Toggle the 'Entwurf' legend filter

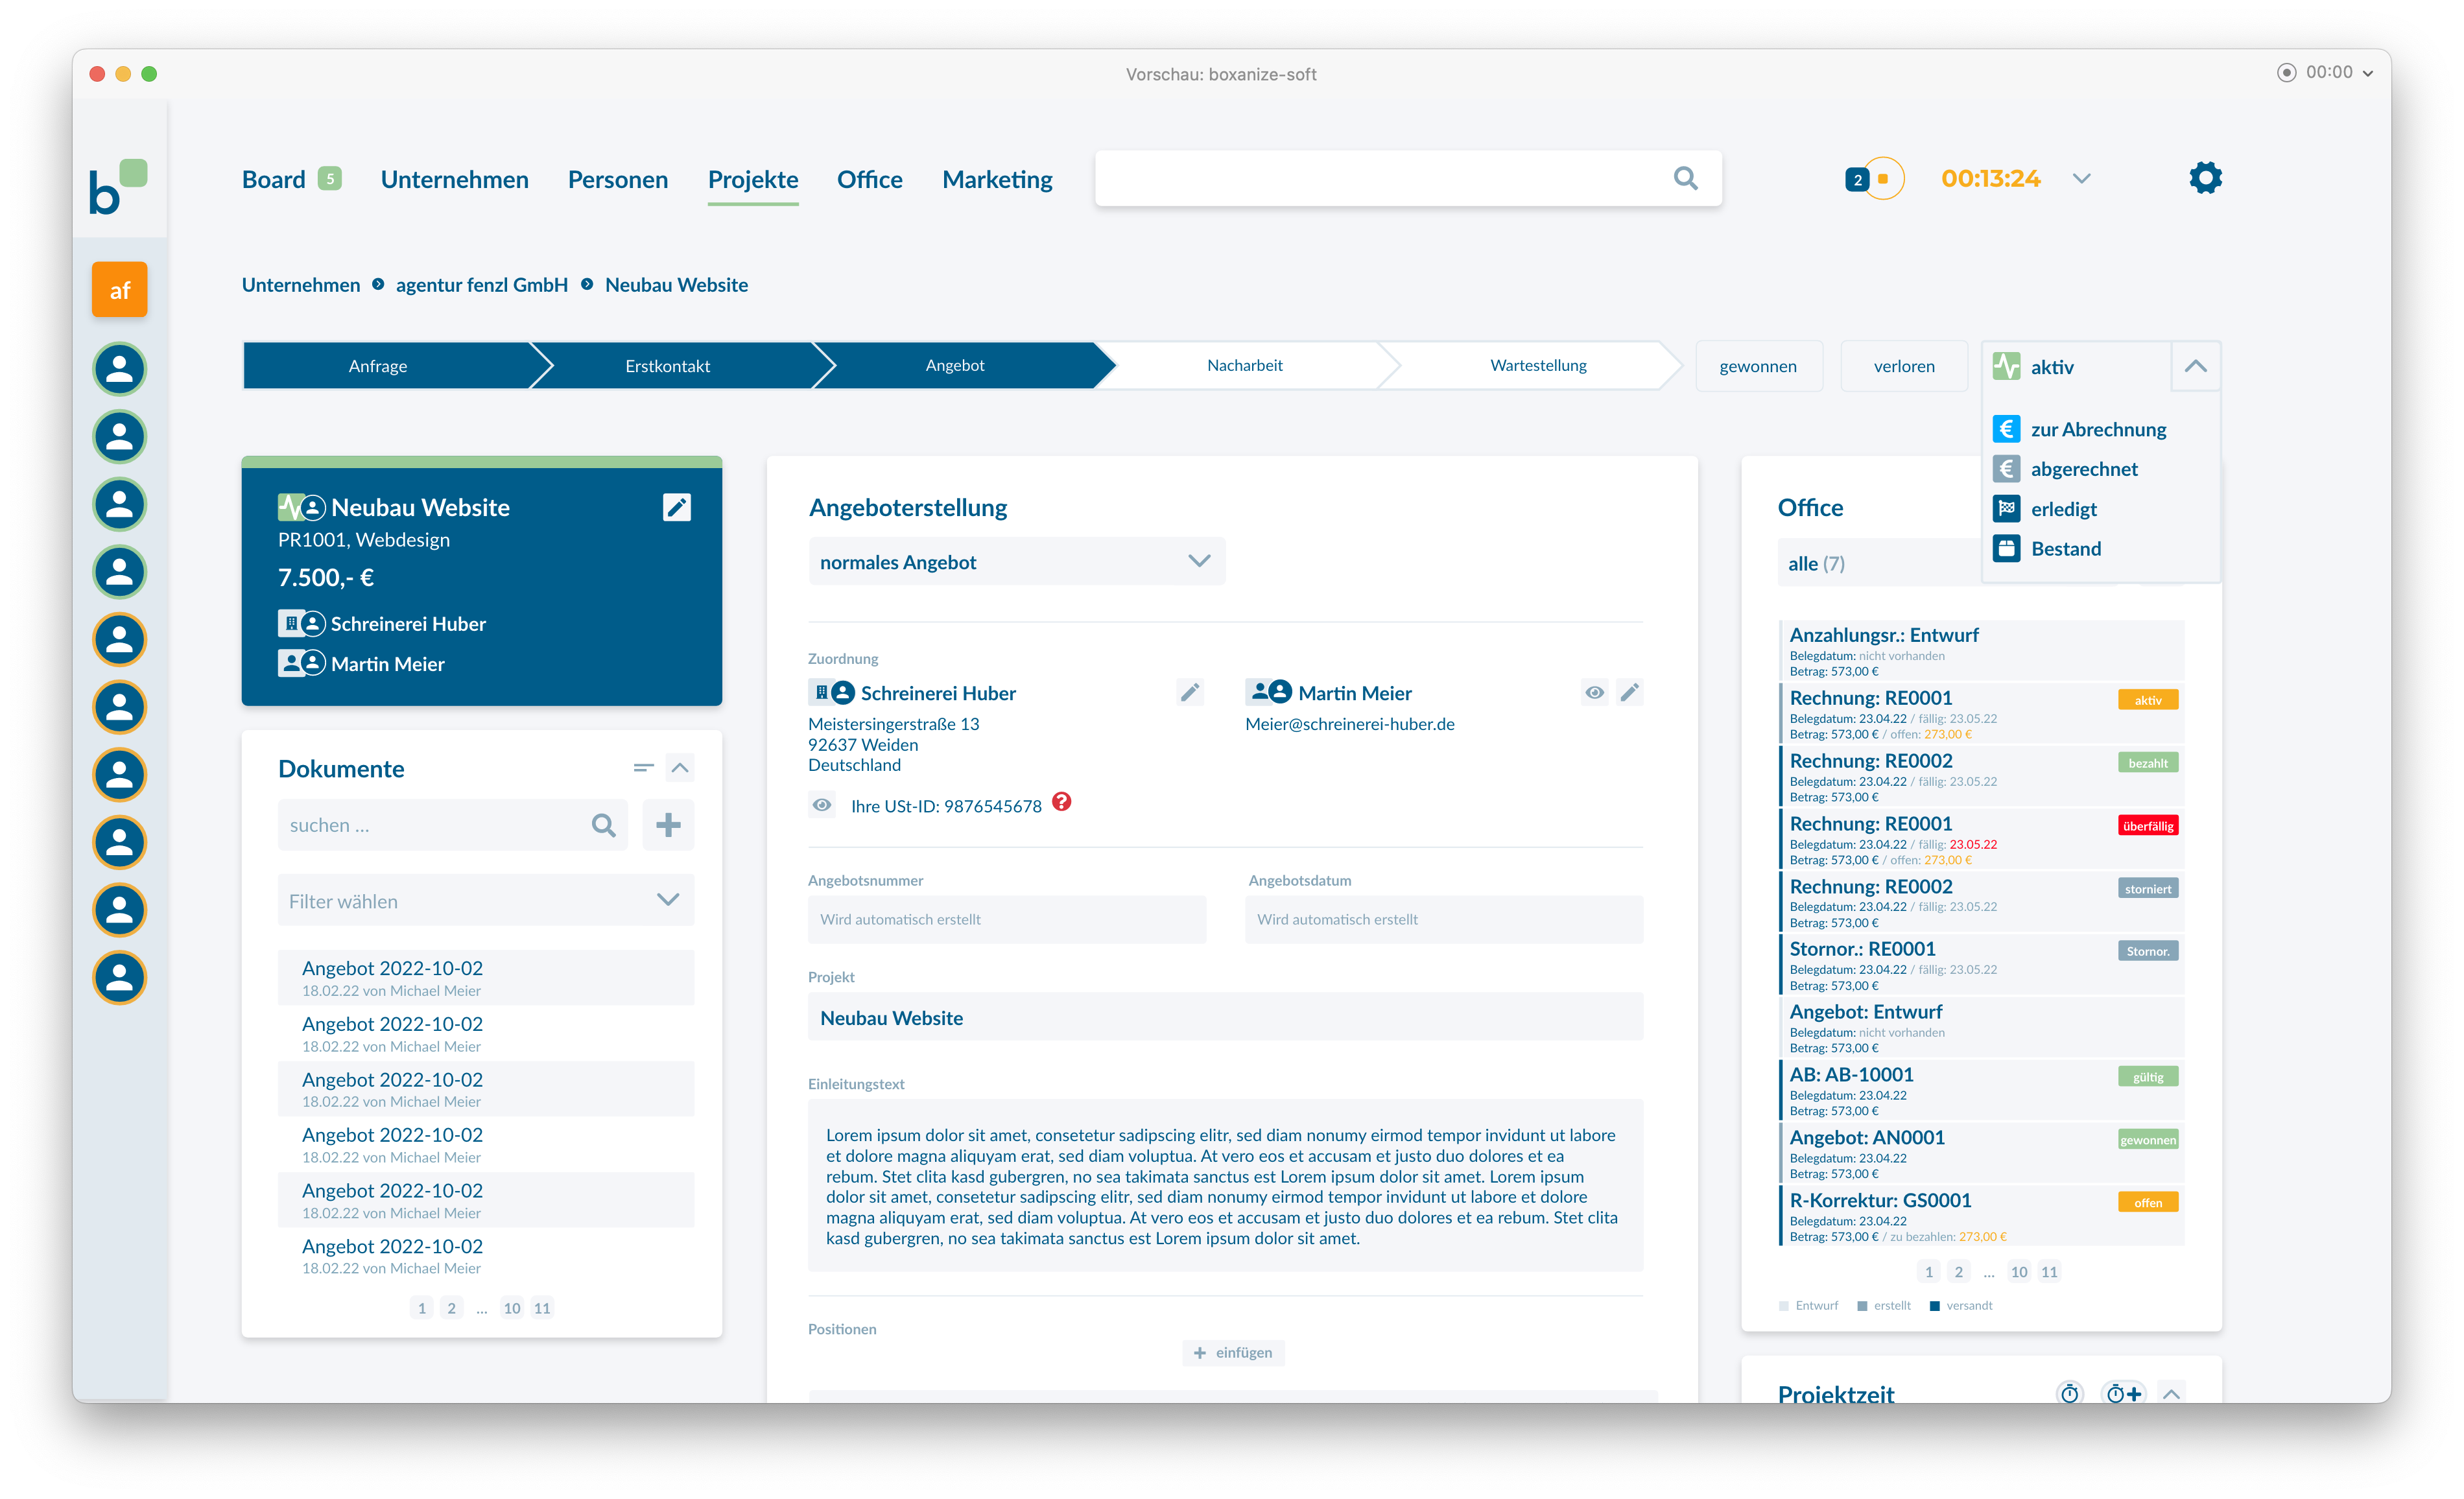[1809, 1306]
